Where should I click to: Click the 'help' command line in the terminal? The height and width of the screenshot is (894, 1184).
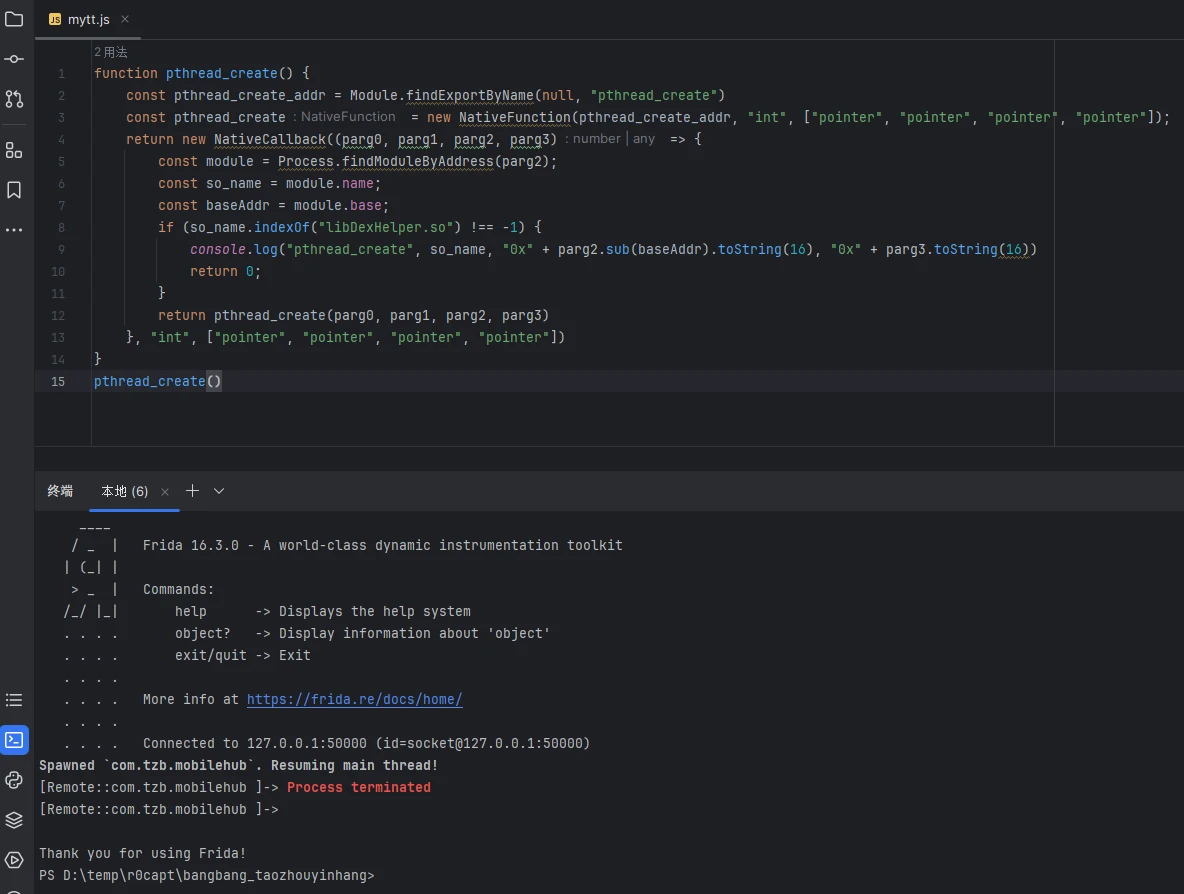[322, 611]
